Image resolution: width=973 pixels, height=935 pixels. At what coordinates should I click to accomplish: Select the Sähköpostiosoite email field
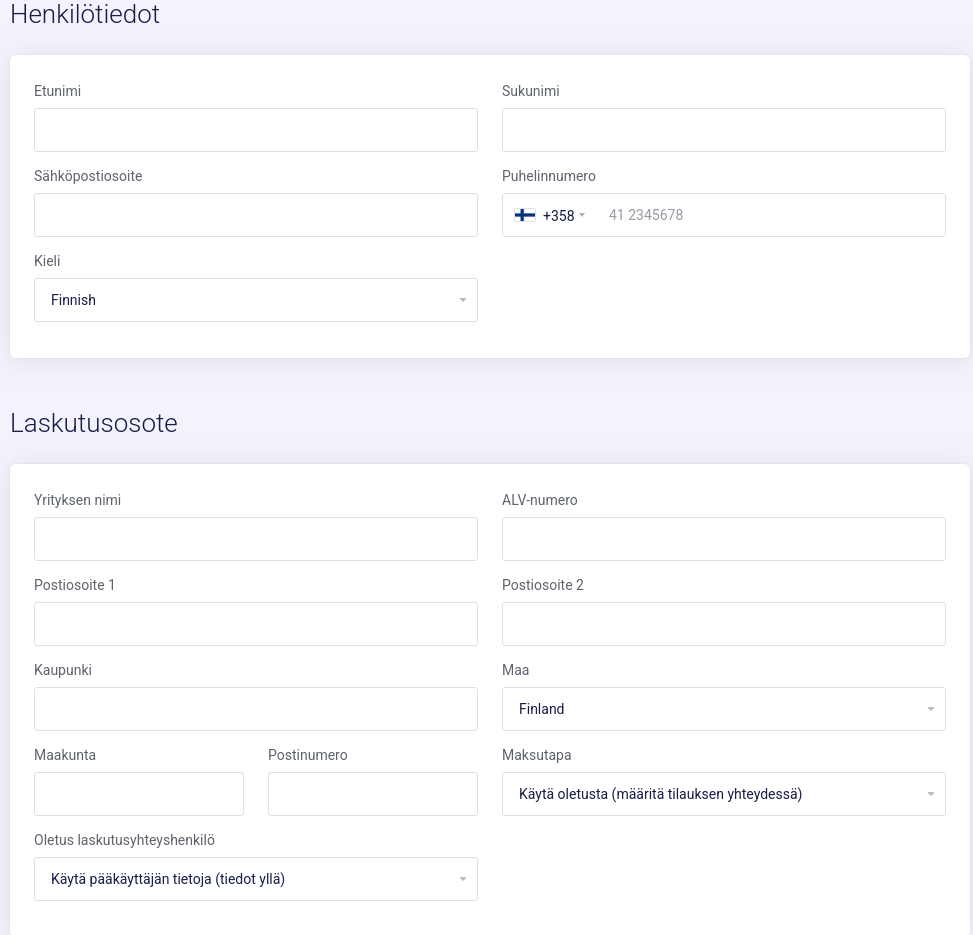coord(256,215)
